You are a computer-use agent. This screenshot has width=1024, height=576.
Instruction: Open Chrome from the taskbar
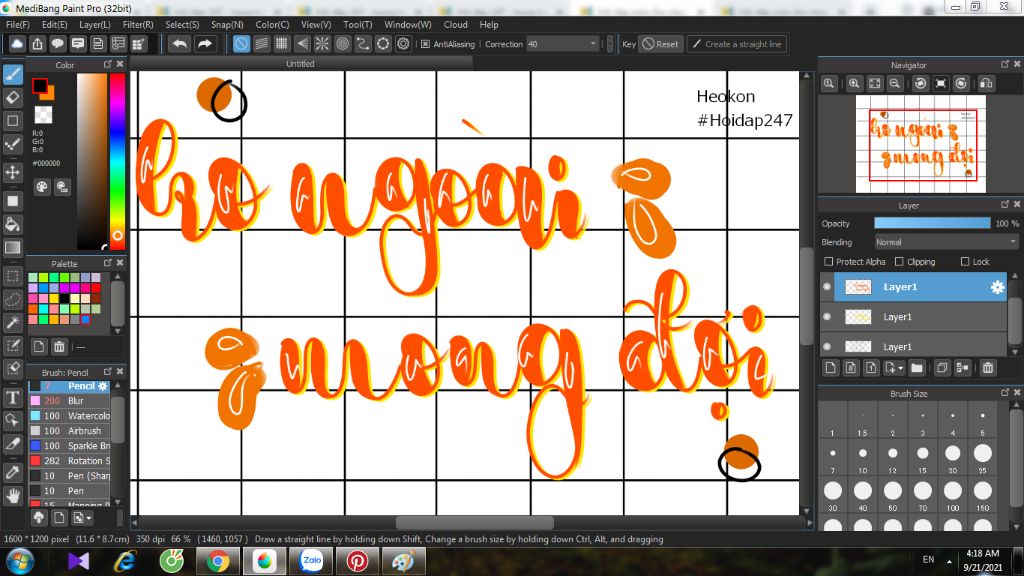tap(218, 561)
